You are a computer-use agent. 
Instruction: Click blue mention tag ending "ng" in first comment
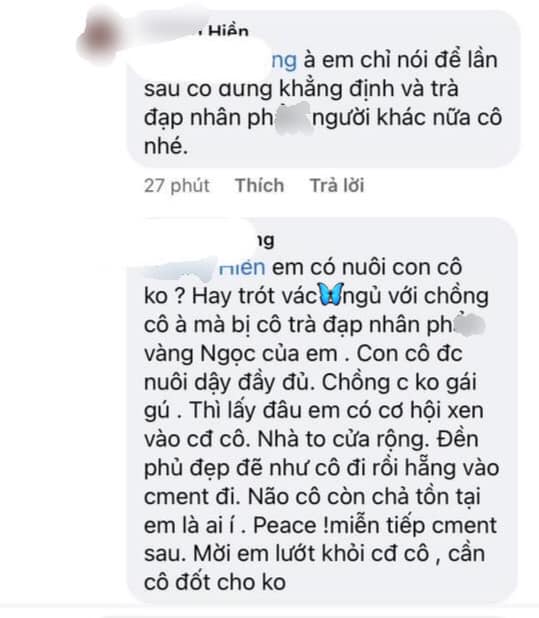pyautogui.click(x=284, y=61)
